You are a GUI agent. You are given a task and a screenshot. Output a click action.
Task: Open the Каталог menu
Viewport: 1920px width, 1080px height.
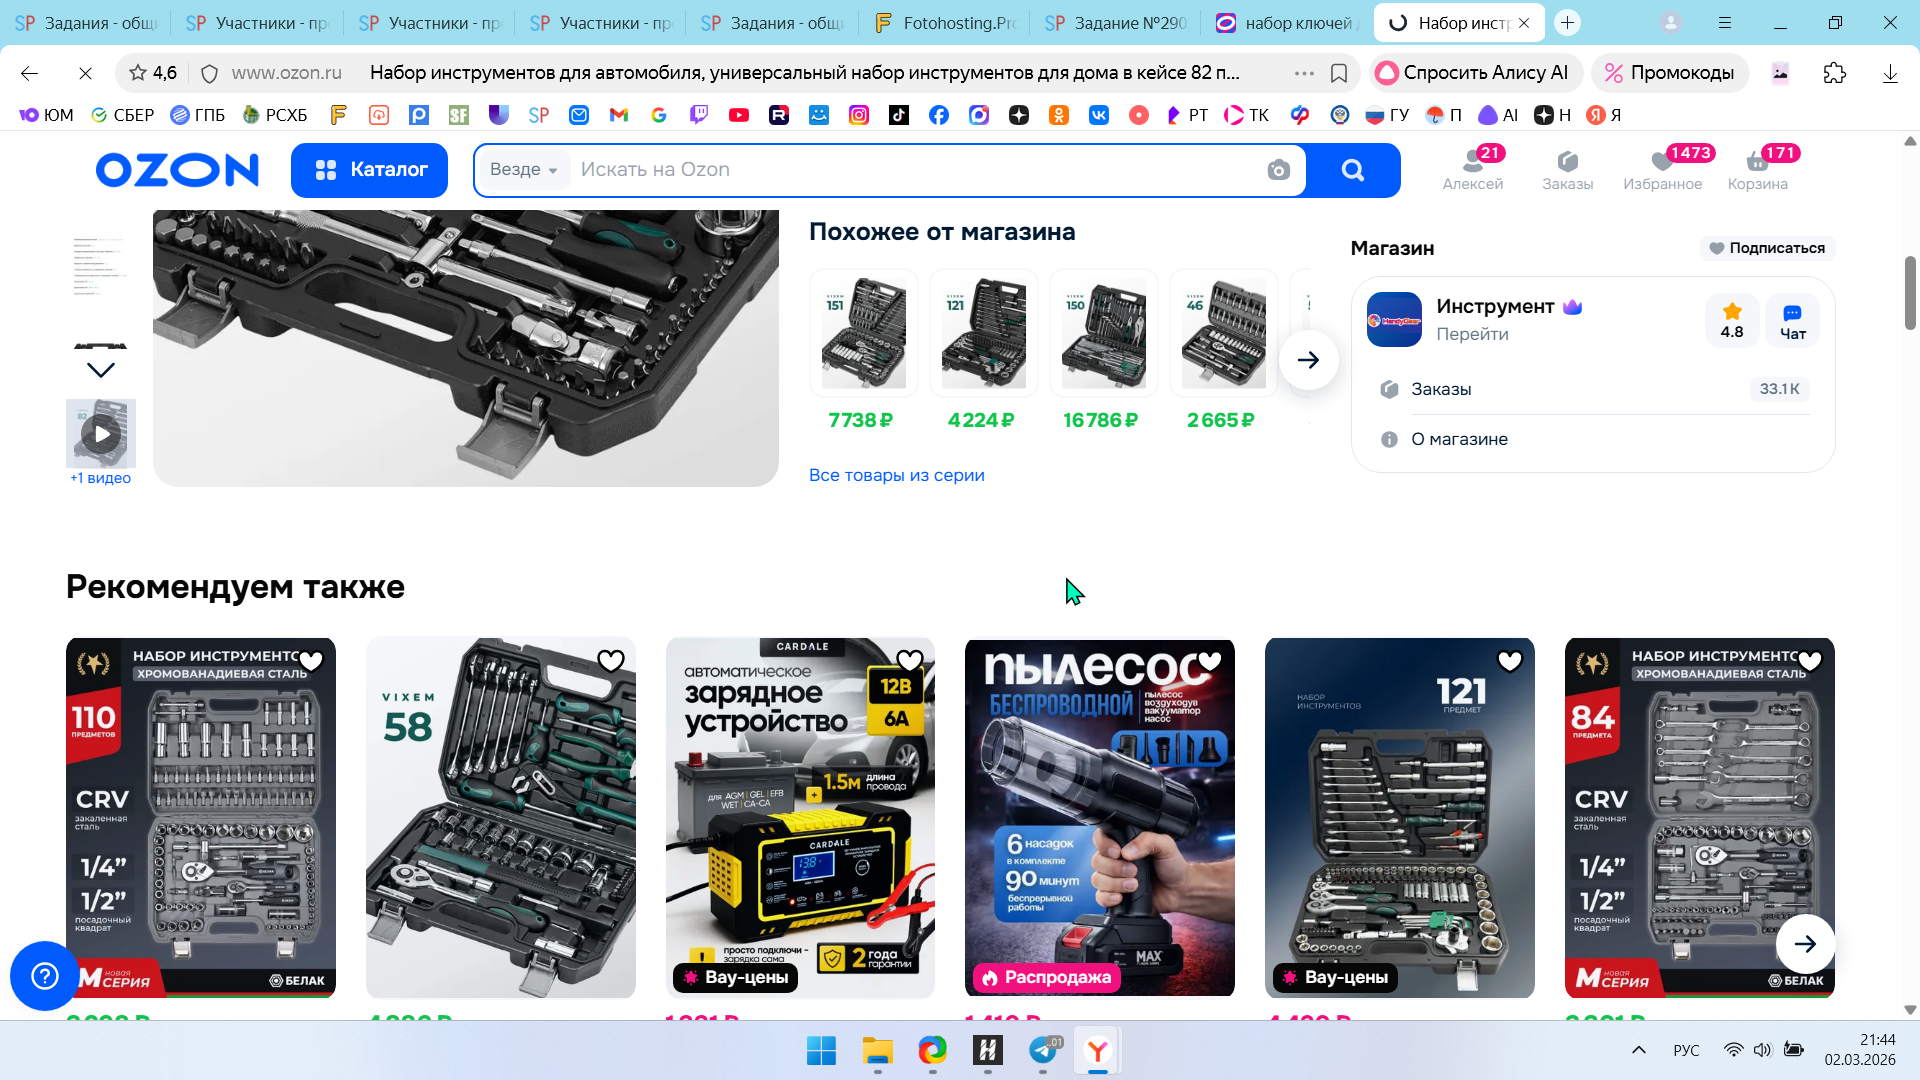370,170
